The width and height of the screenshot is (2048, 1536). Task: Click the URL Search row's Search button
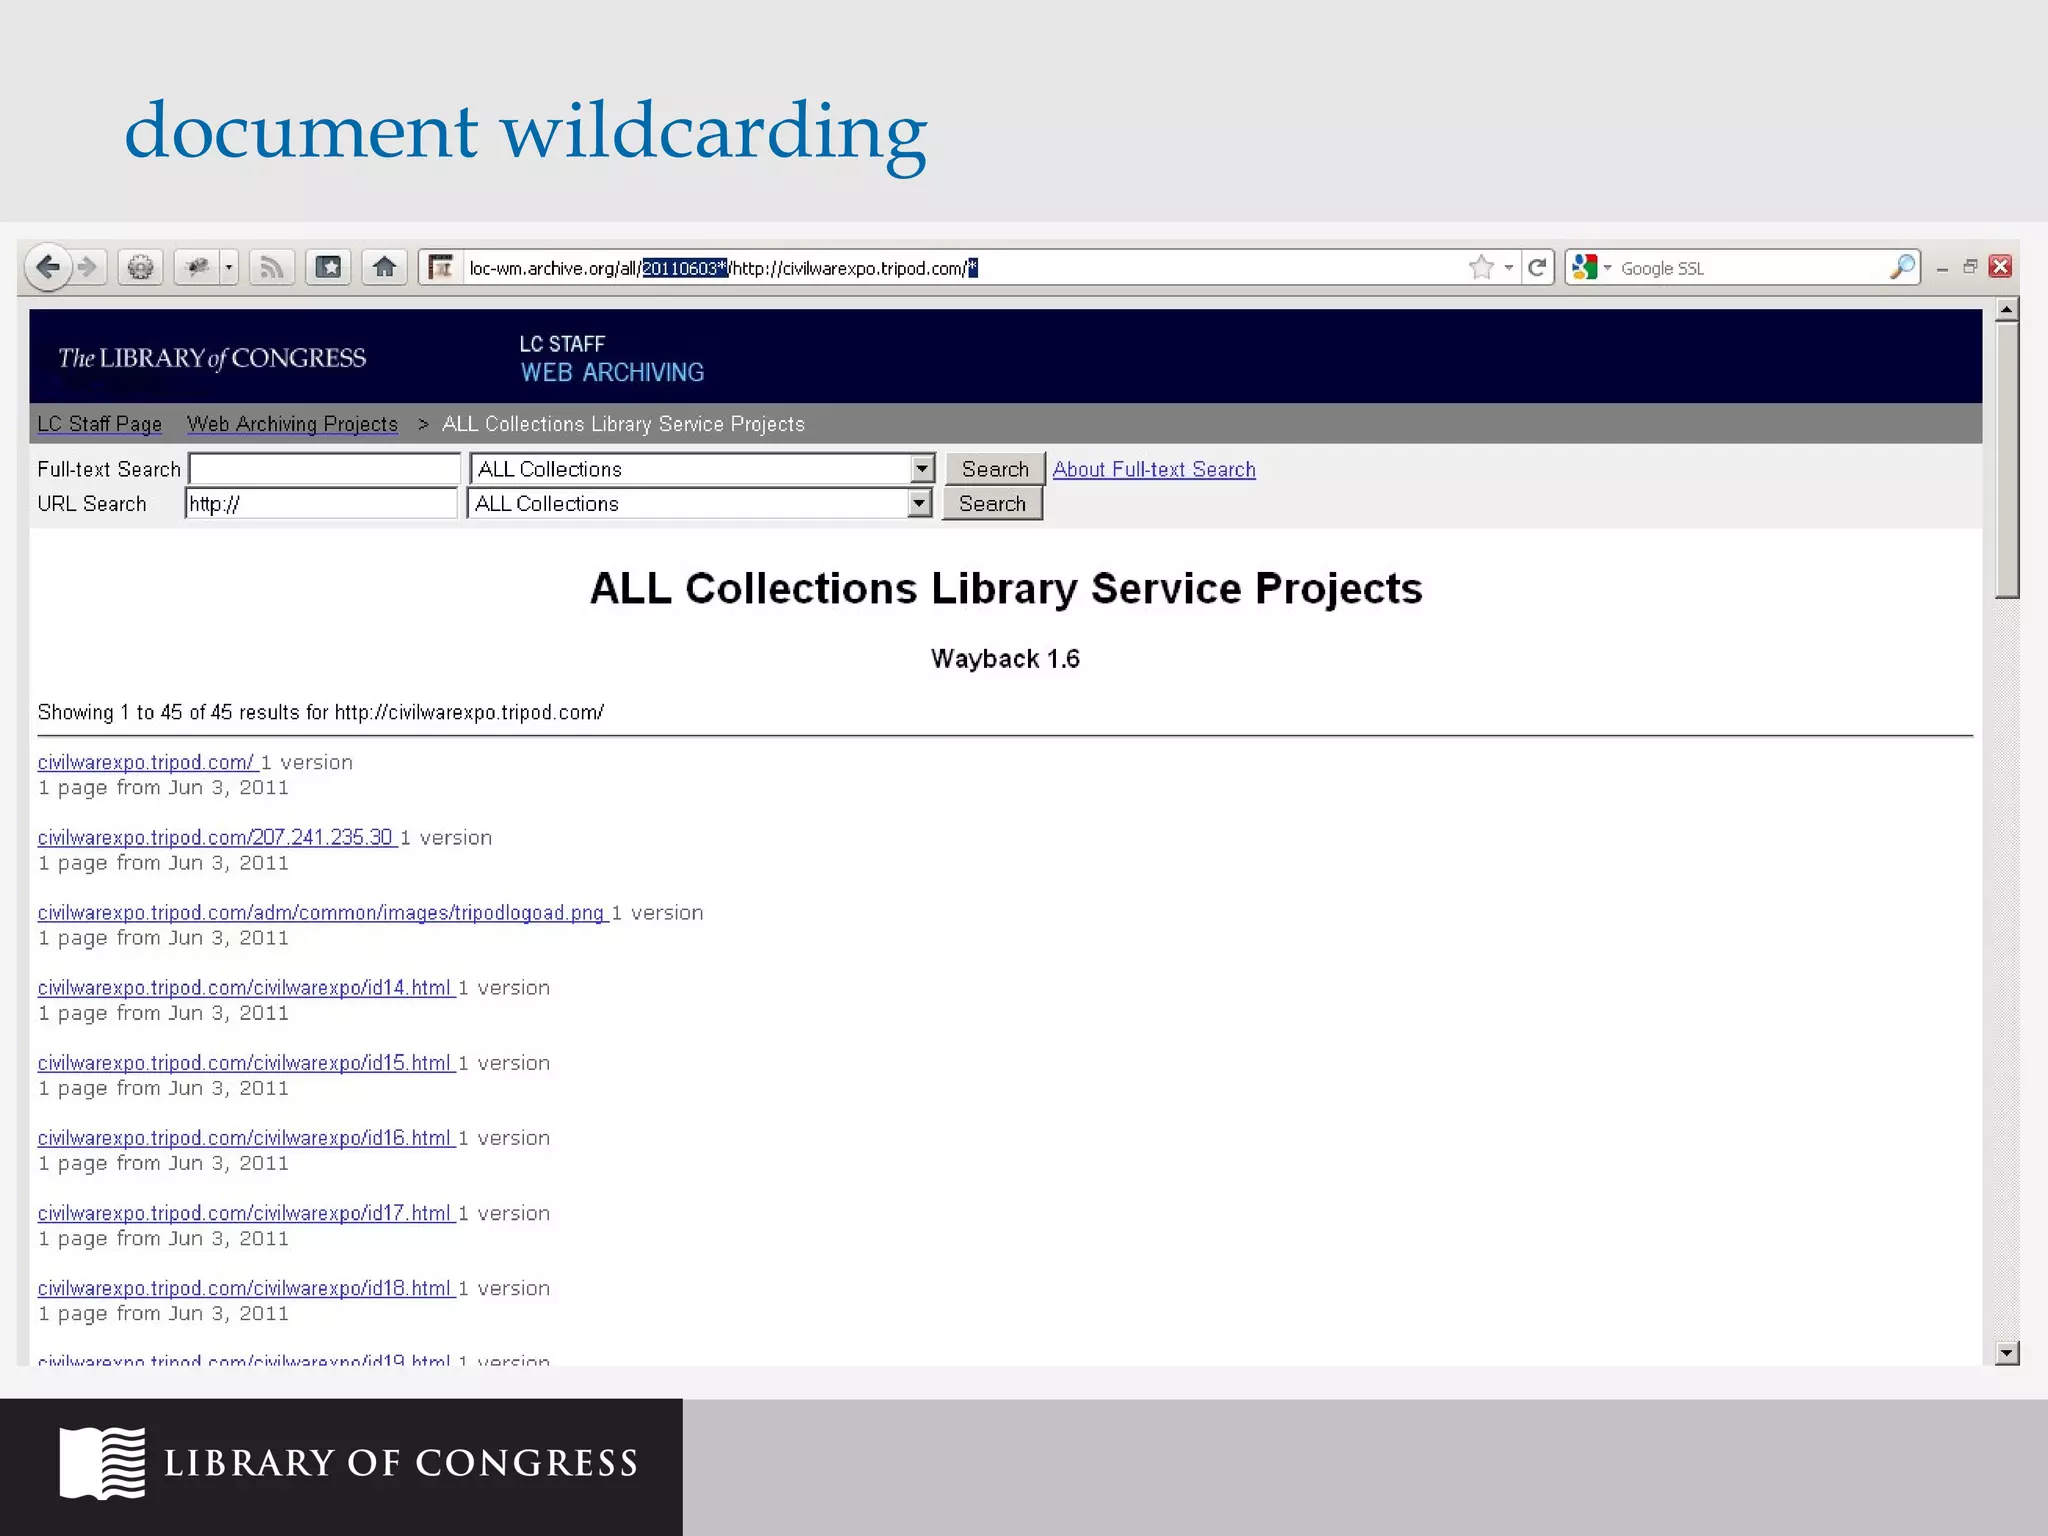pyautogui.click(x=992, y=503)
